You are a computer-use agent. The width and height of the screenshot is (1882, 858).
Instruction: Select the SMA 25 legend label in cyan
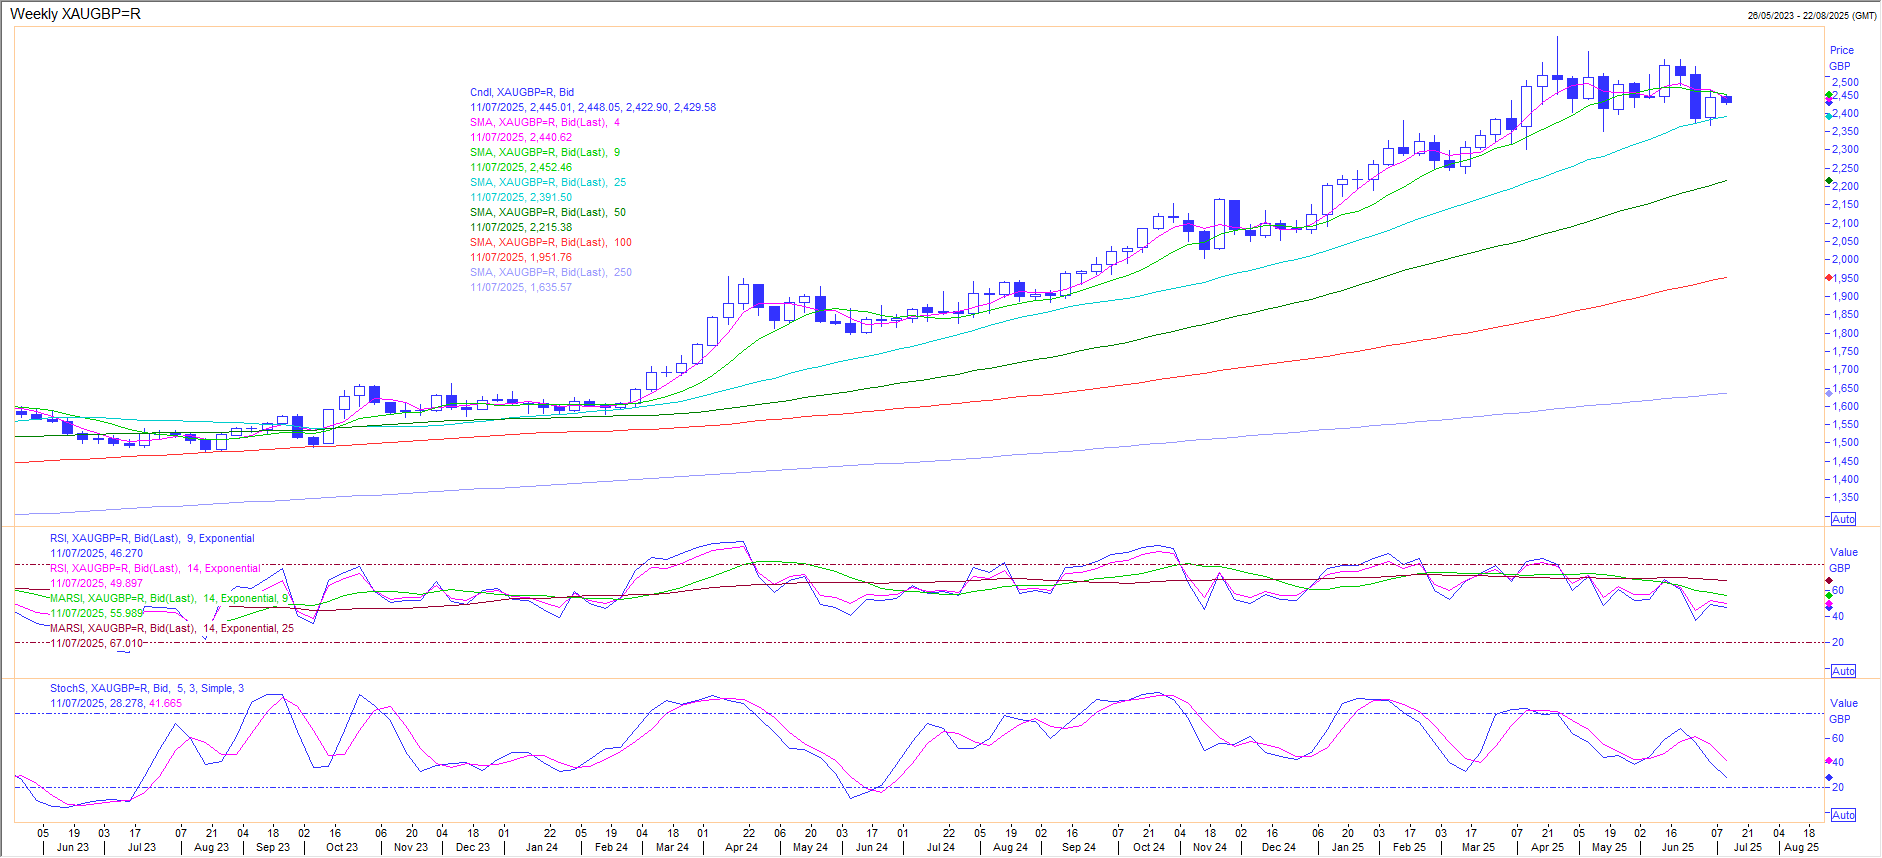(x=548, y=182)
